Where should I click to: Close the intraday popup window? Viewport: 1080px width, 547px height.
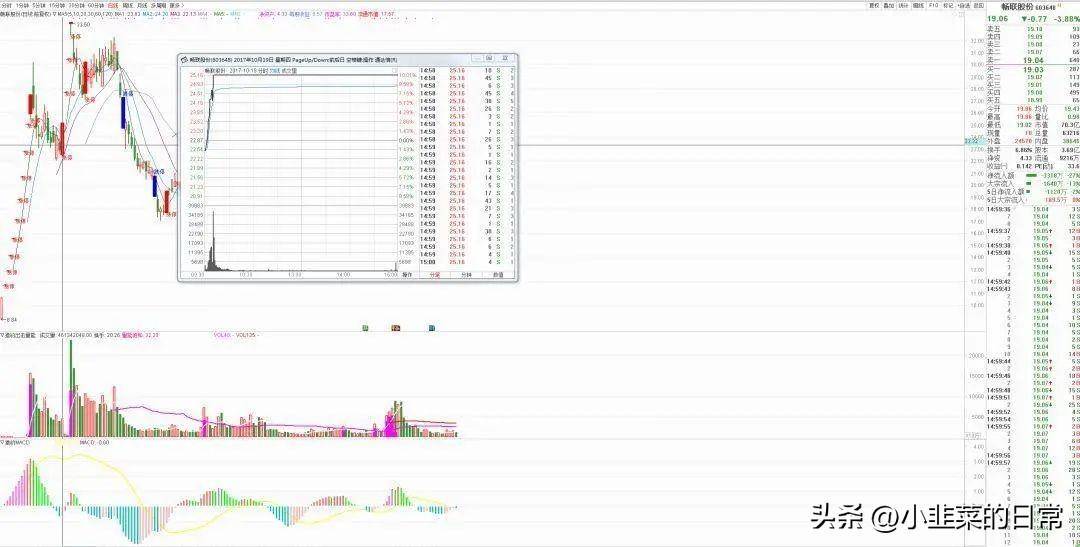pos(505,58)
